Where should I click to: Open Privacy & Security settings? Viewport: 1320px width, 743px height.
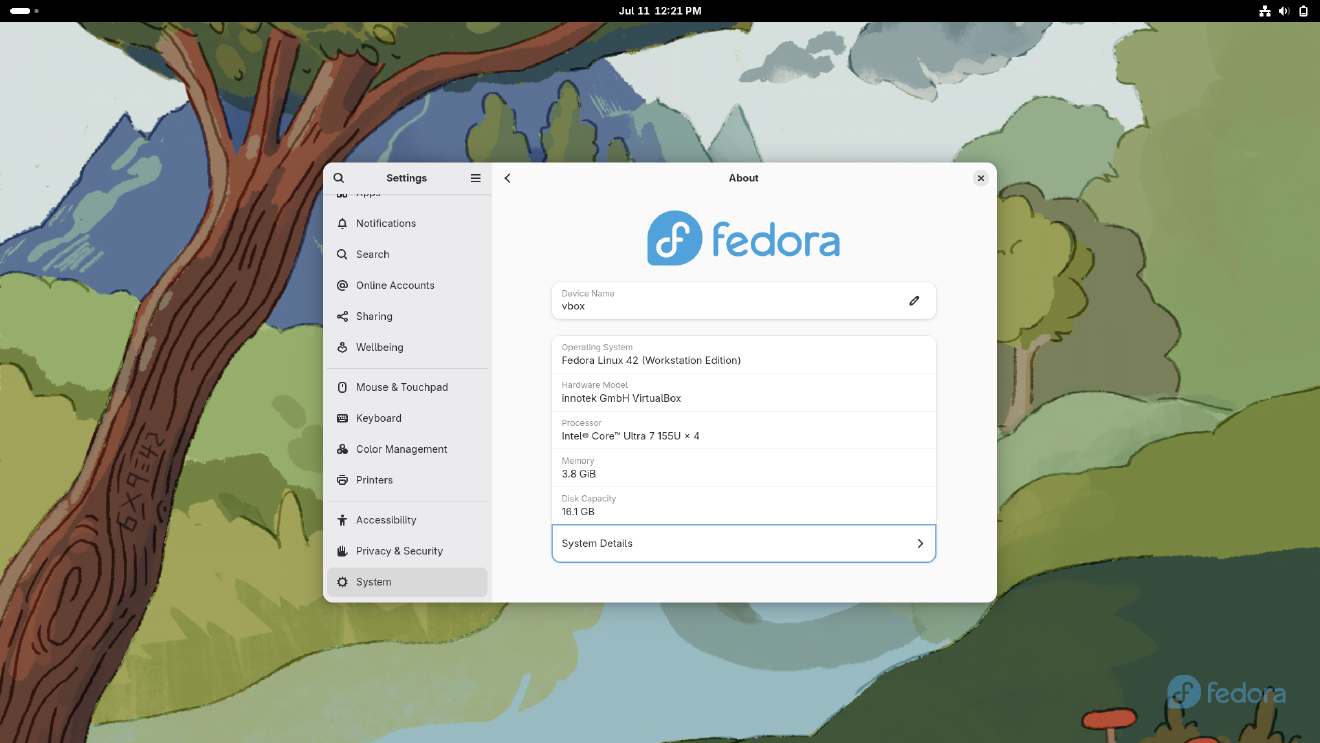(x=399, y=551)
